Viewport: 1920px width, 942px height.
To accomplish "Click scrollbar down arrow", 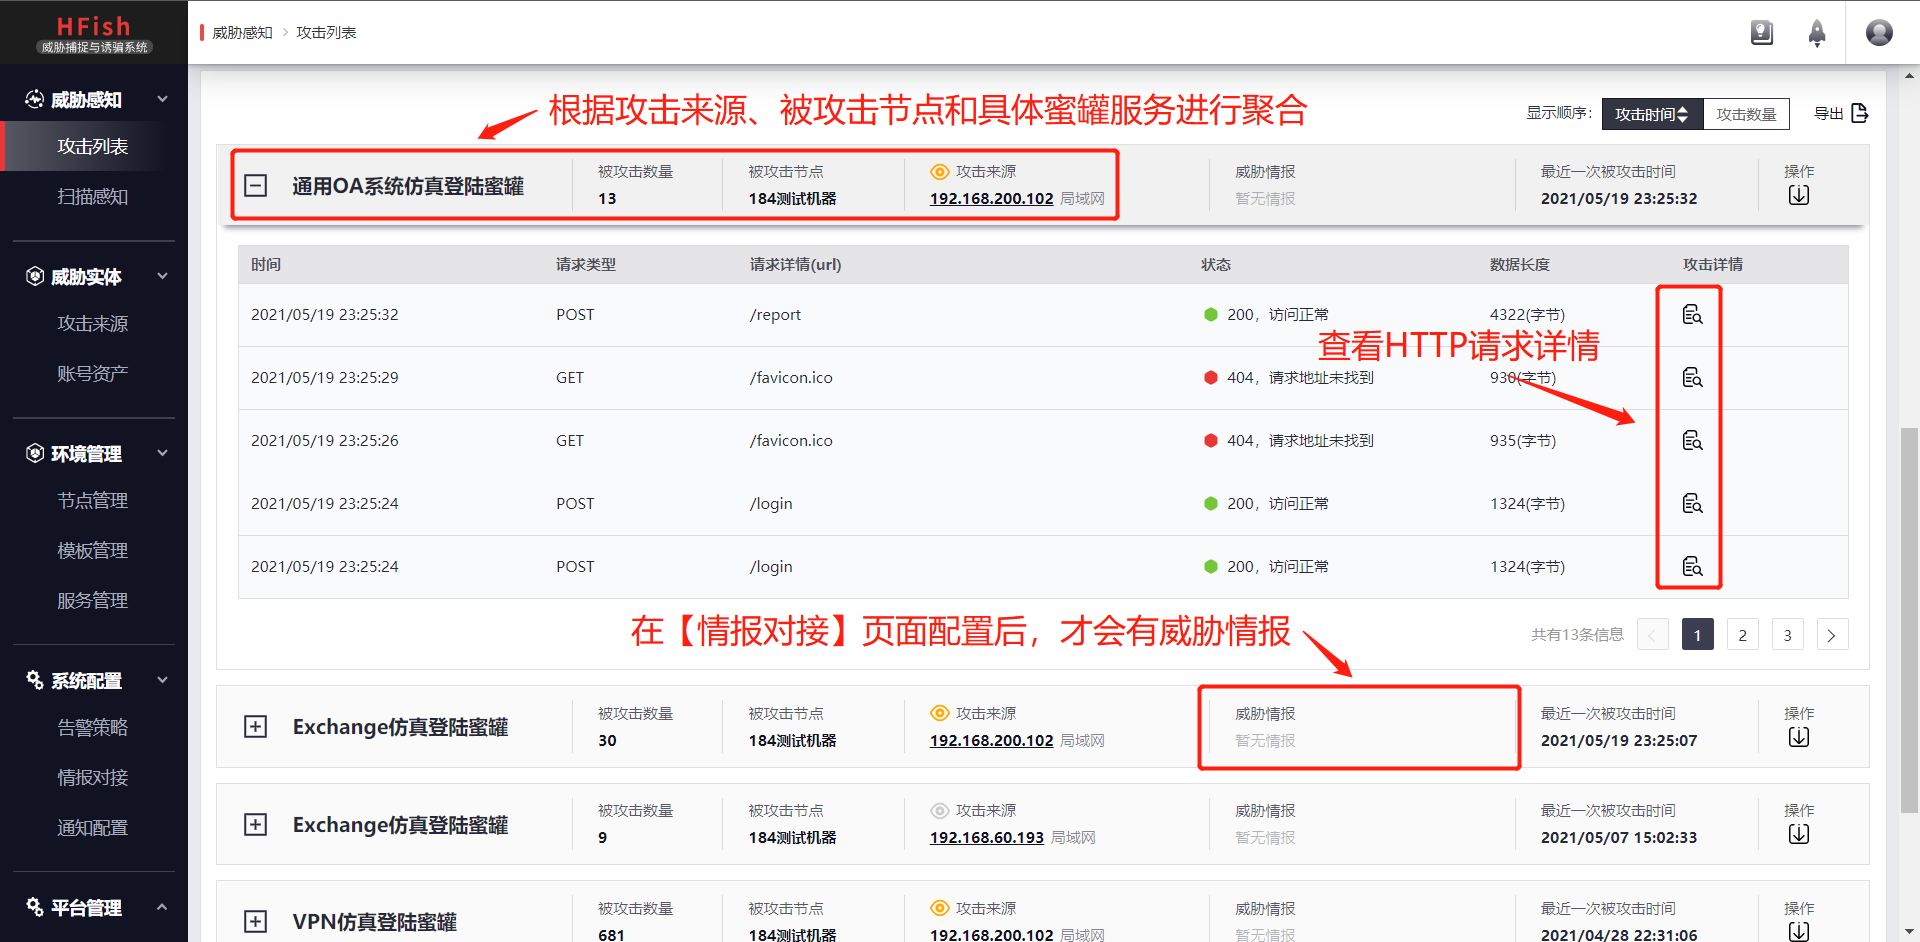I will [x=1910, y=933].
